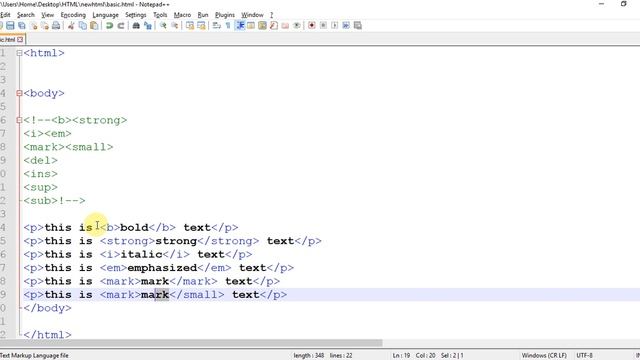
Task: Open the ? help menu
Action: pos(271,15)
